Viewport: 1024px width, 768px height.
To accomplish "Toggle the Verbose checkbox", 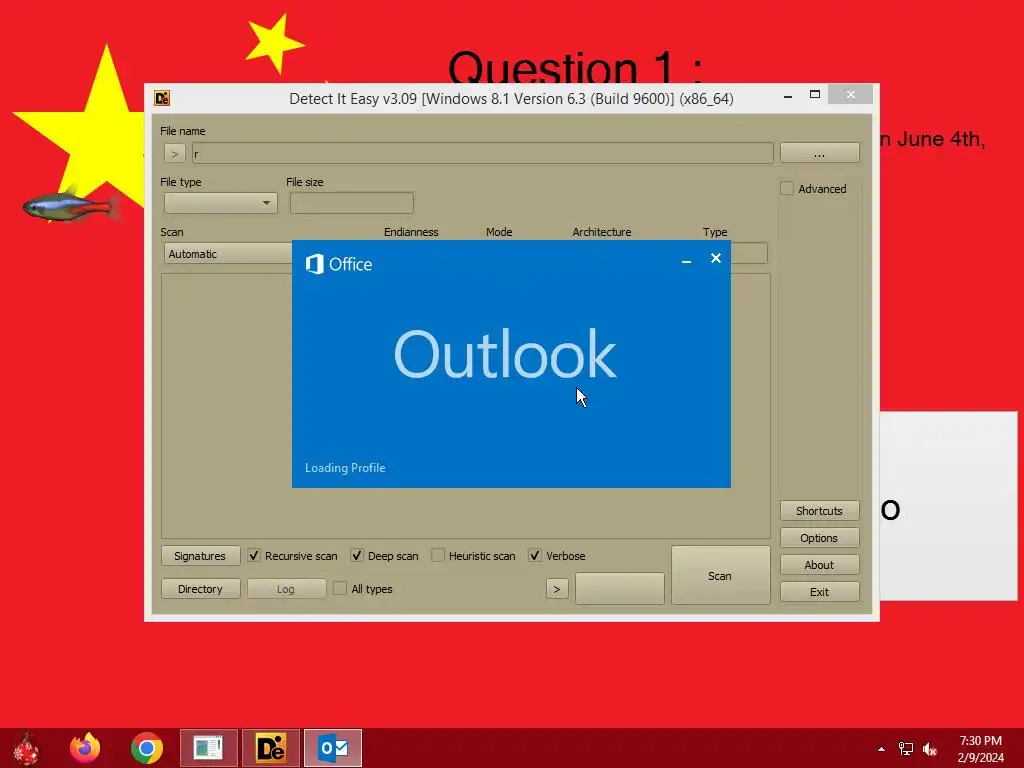I will 535,556.
